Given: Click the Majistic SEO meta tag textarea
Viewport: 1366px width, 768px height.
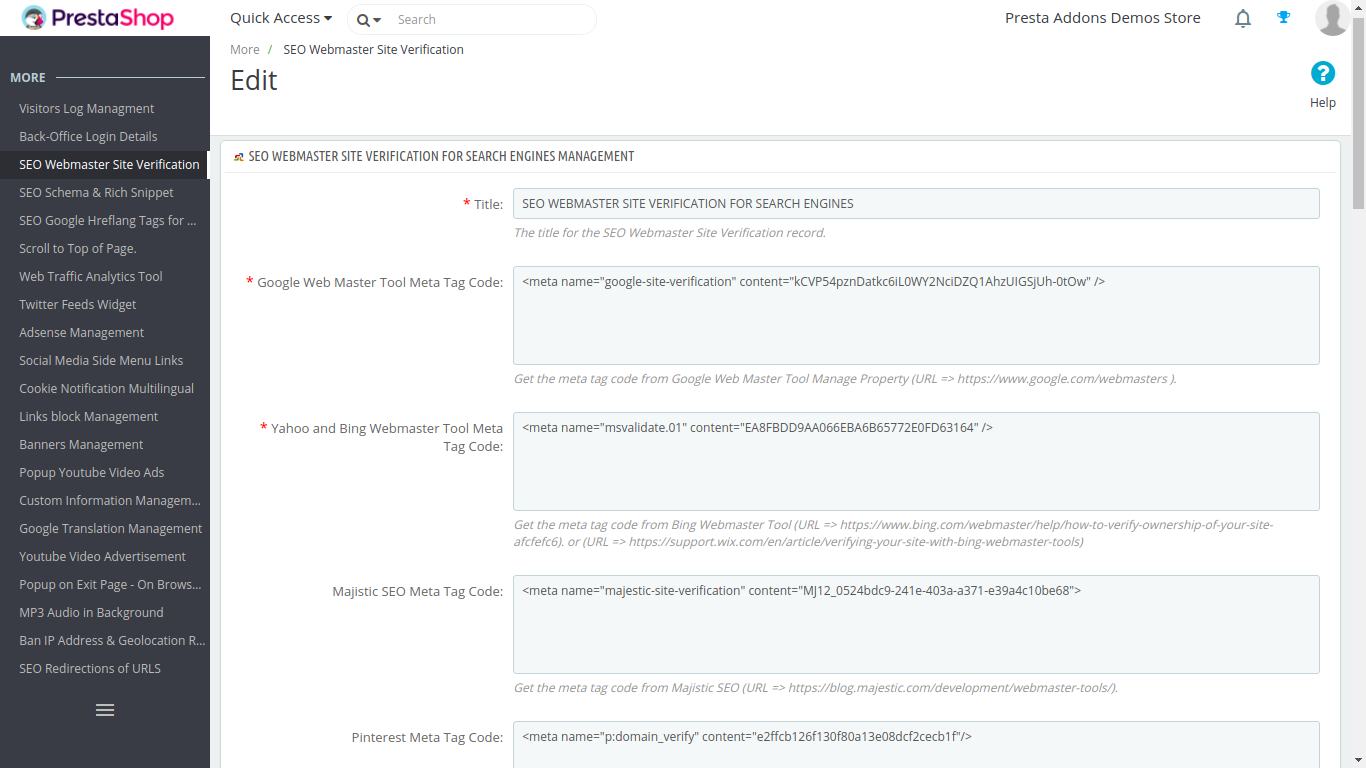Looking at the screenshot, I should (x=916, y=624).
